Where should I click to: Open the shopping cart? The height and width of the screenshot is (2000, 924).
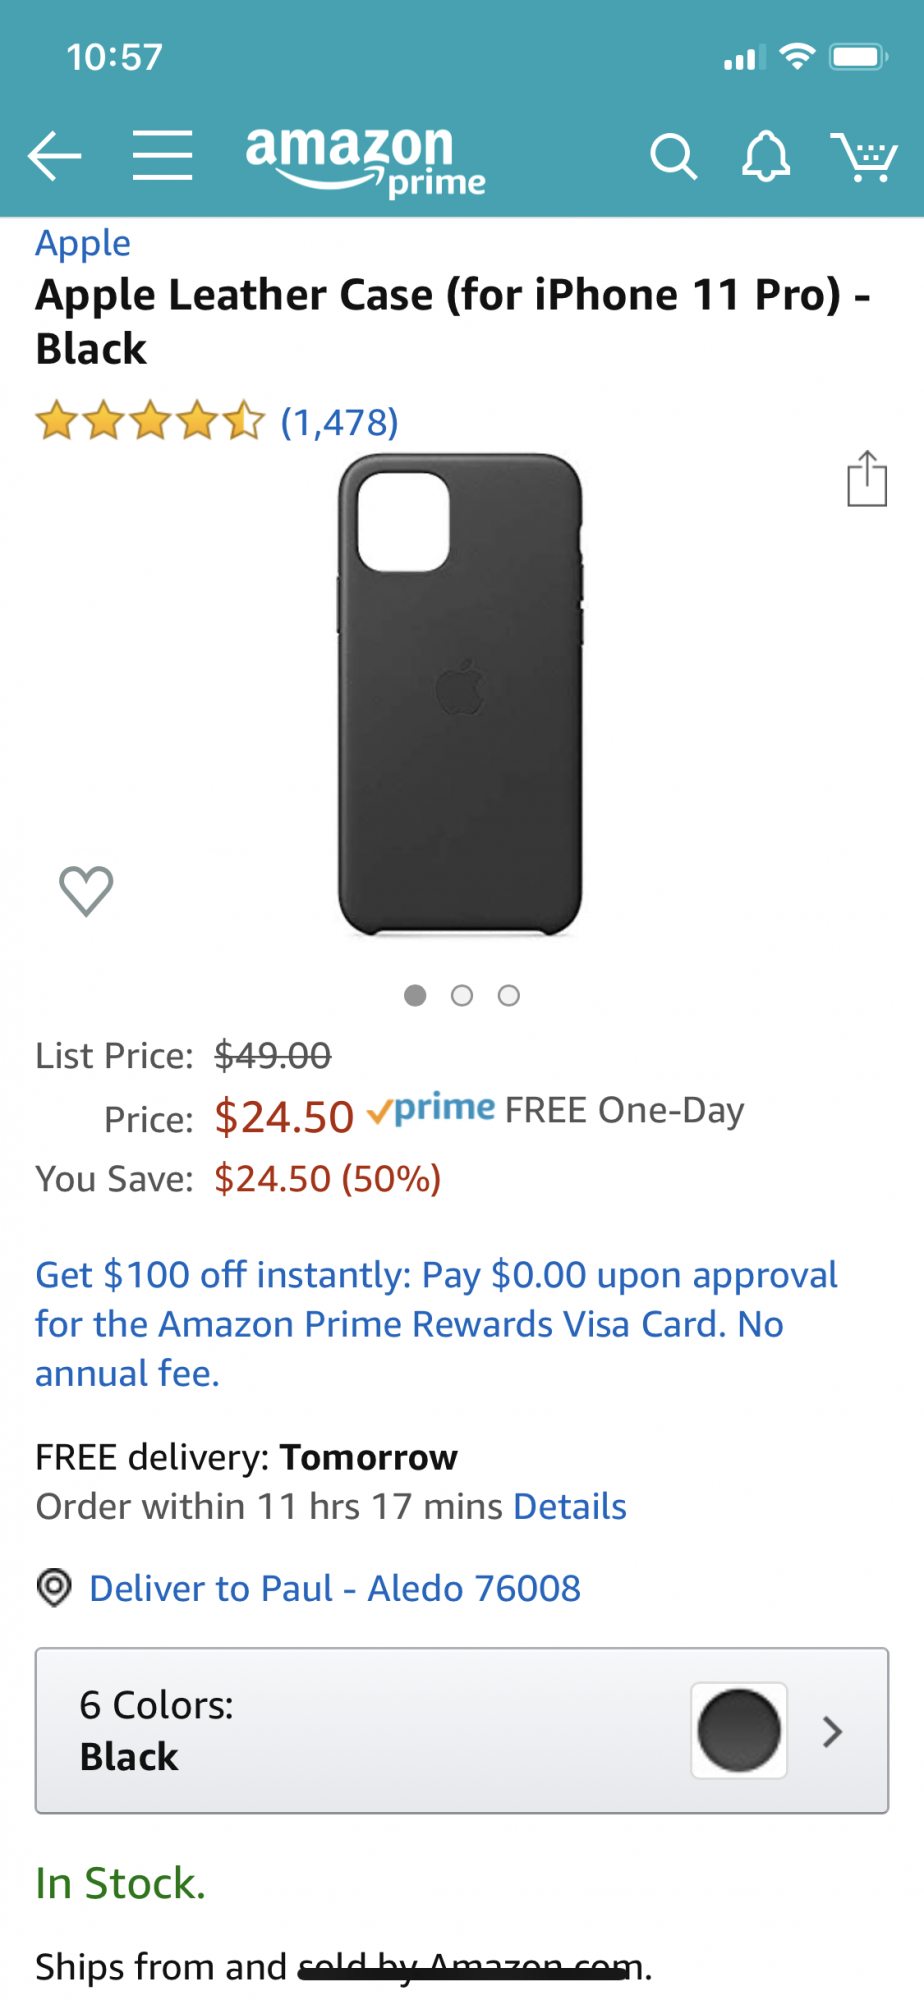tap(865, 157)
